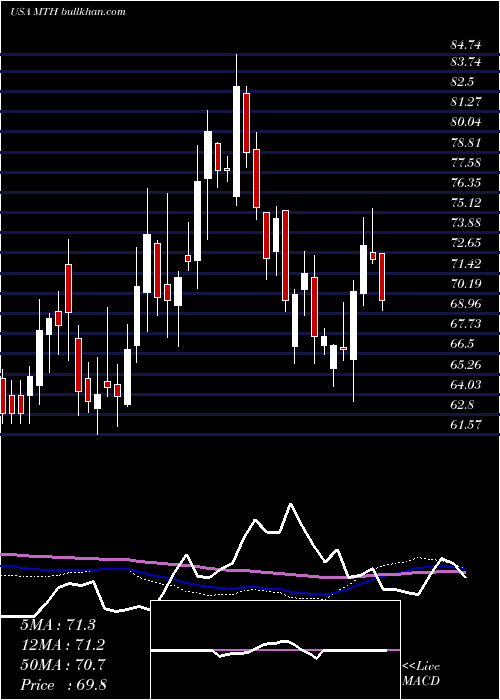Click the 64.03 price axis label
The height and width of the screenshot is (700, 500).
point(466,384)
